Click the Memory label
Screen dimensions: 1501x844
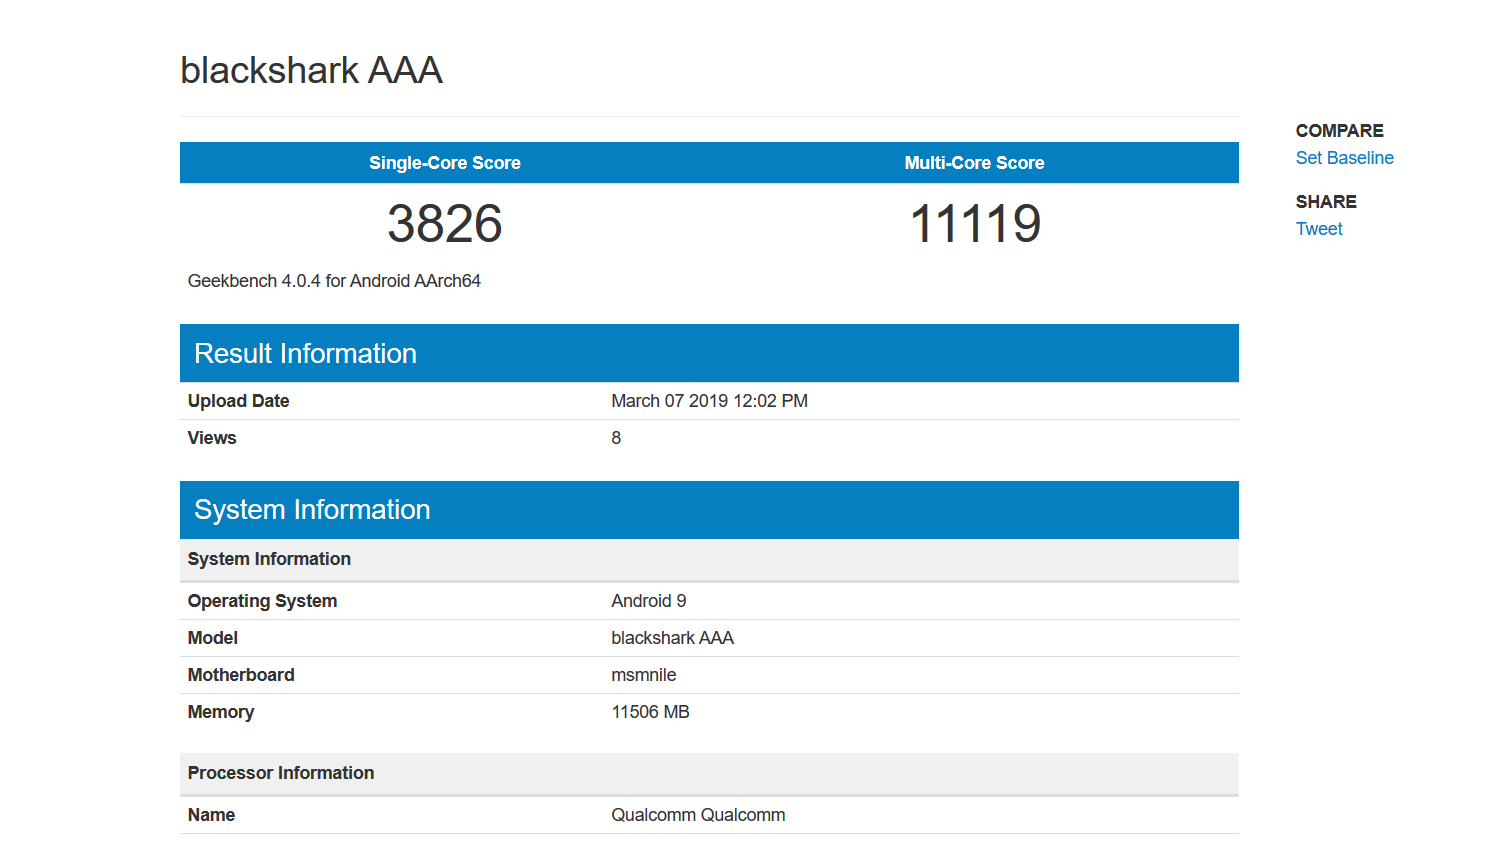(x=221, y=712)
